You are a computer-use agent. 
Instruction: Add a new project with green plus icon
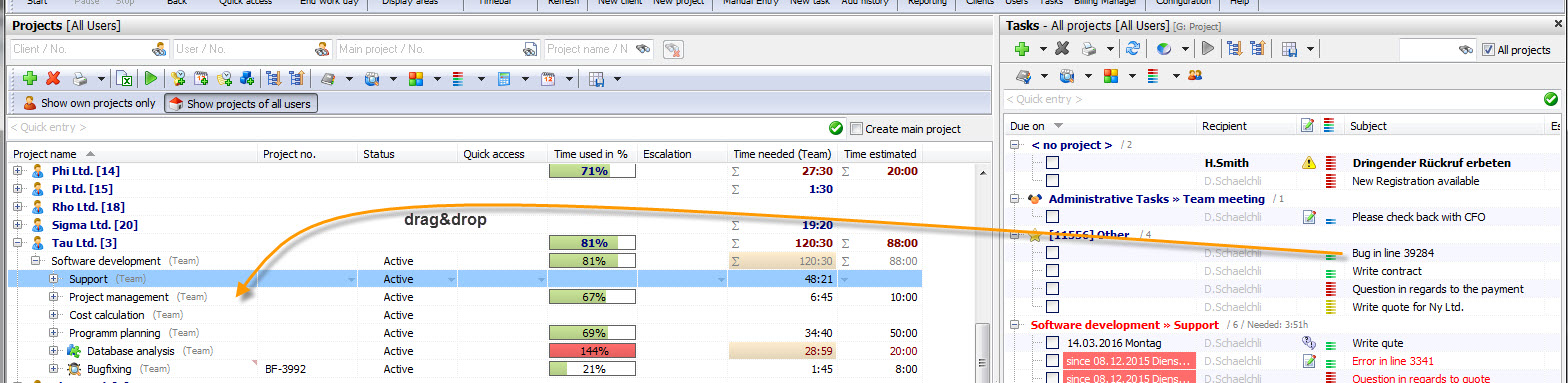pyautogui.click(x=30, y=78)
